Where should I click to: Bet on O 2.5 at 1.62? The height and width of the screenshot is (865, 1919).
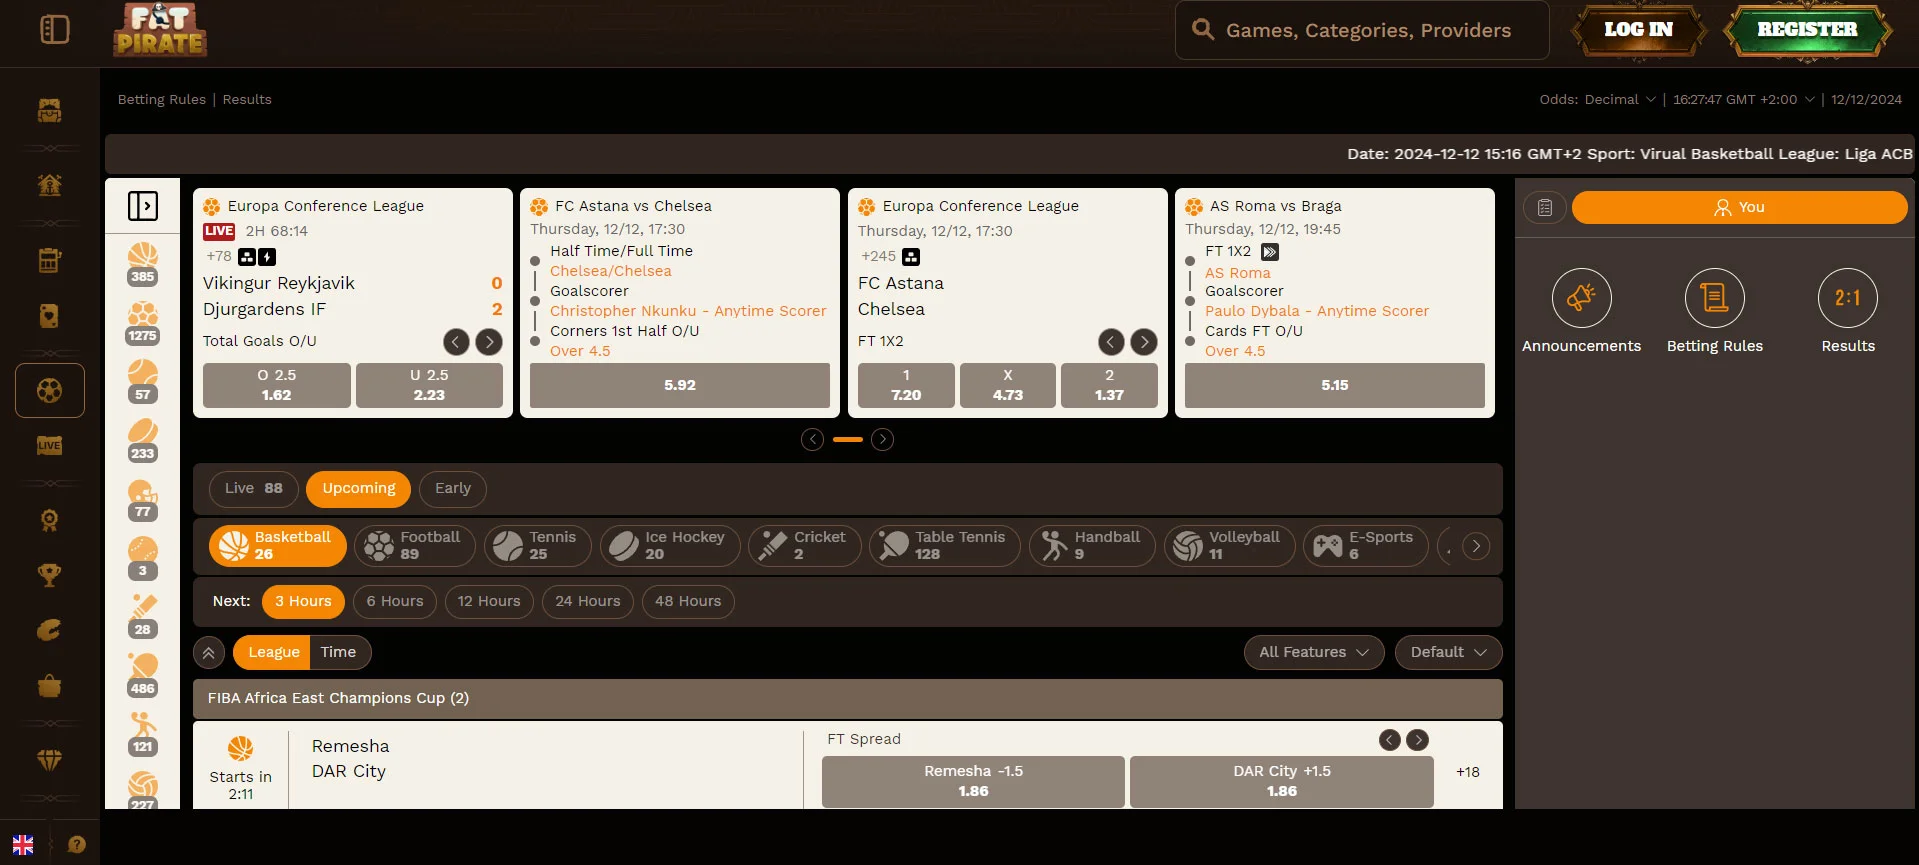[x=277, y=385]
